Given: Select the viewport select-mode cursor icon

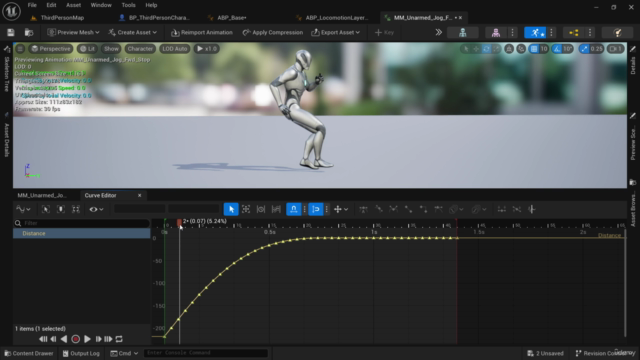Looking at the screenshot, I should tap(466, 49).
